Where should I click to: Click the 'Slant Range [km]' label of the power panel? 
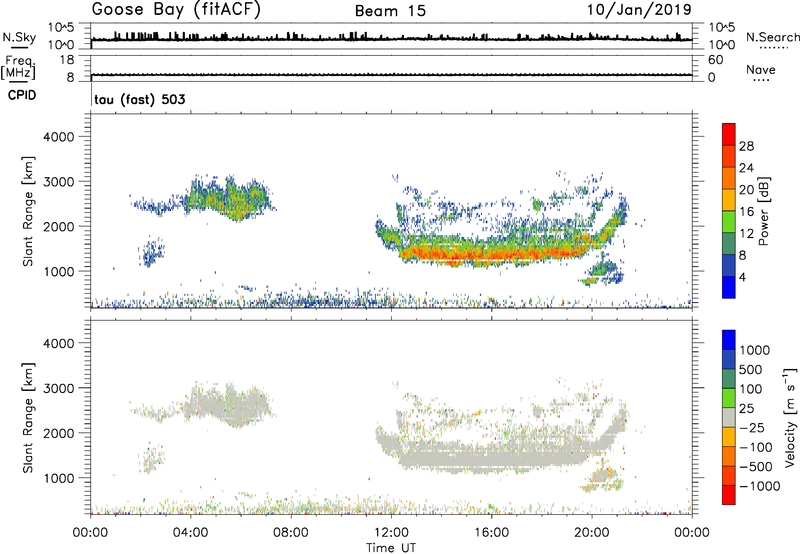(x=28, y=211)
